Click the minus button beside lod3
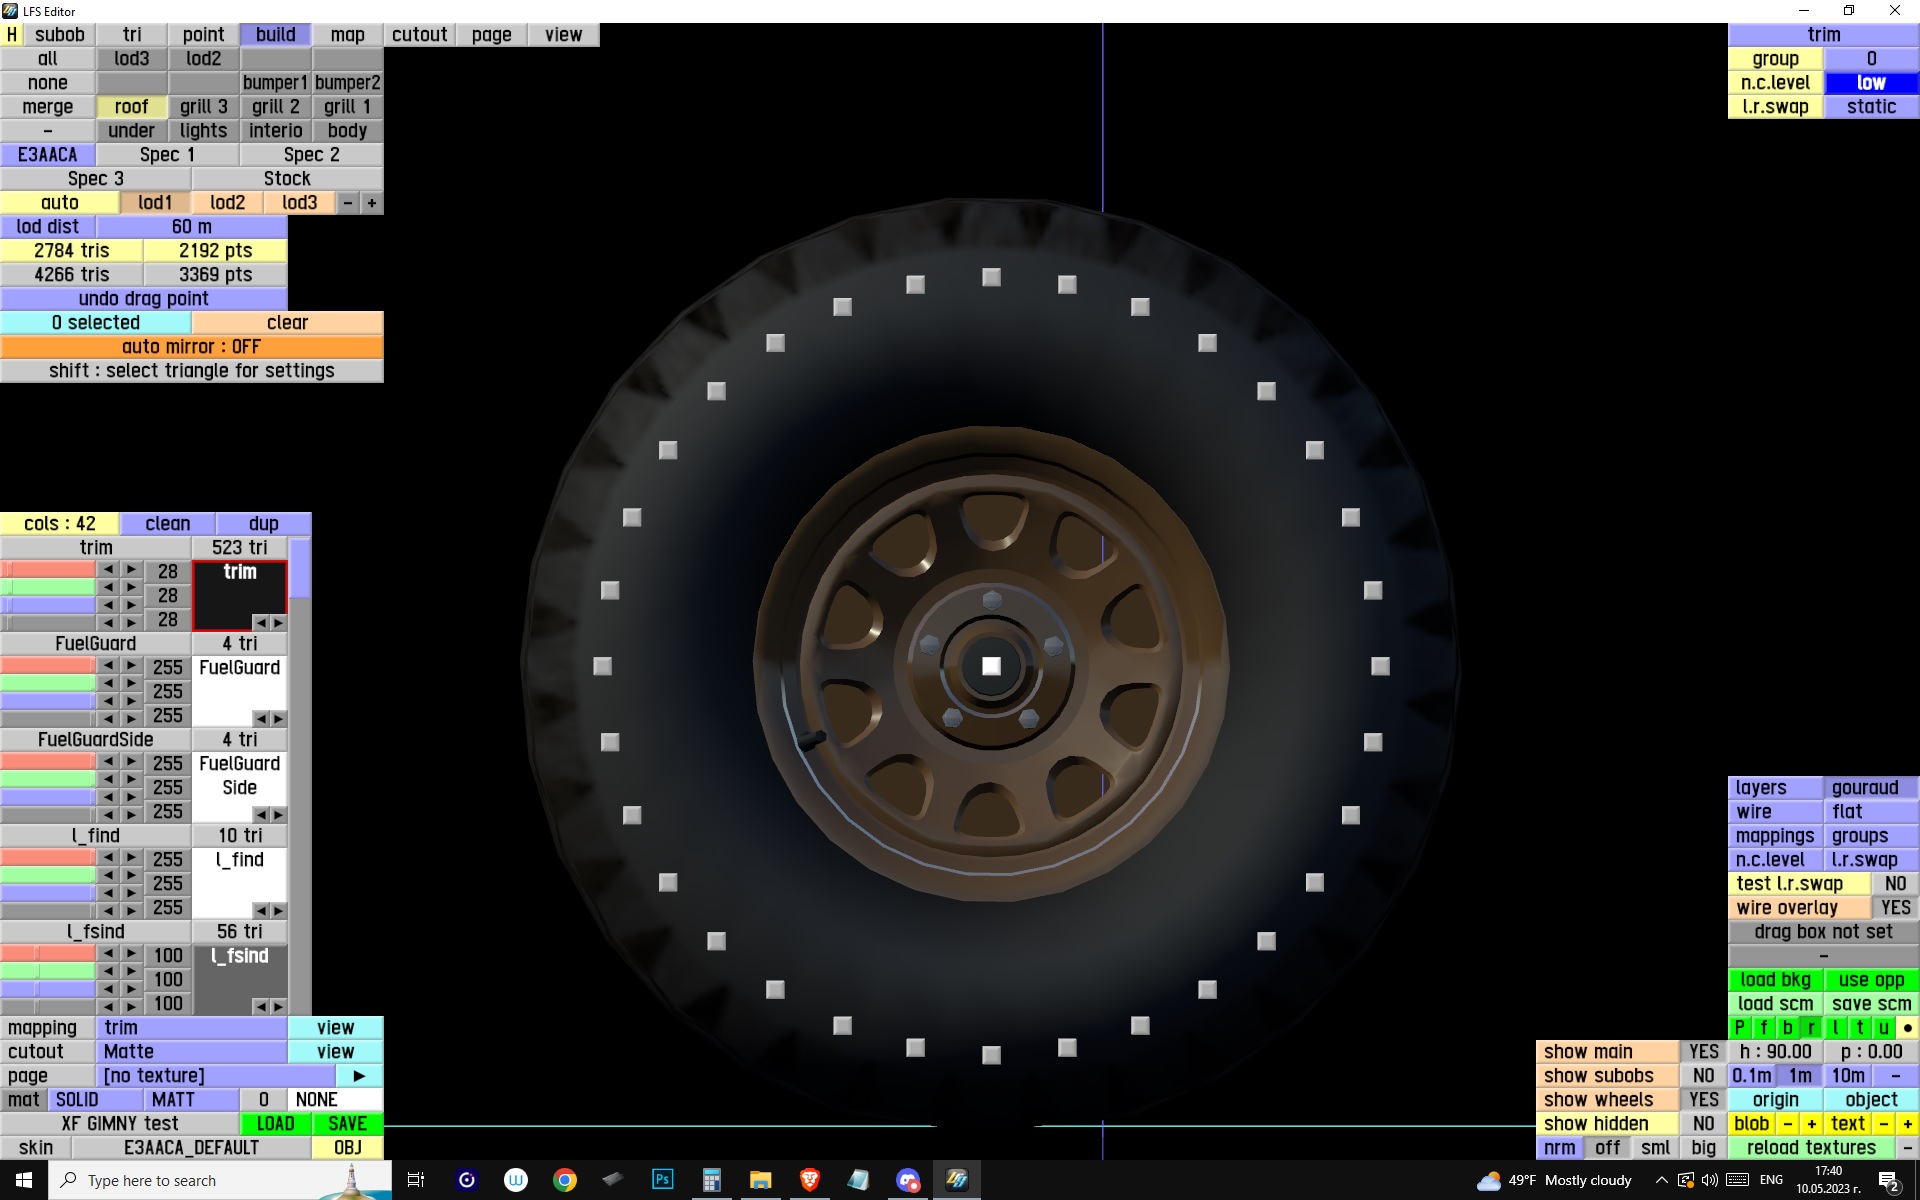 point(348,203)
